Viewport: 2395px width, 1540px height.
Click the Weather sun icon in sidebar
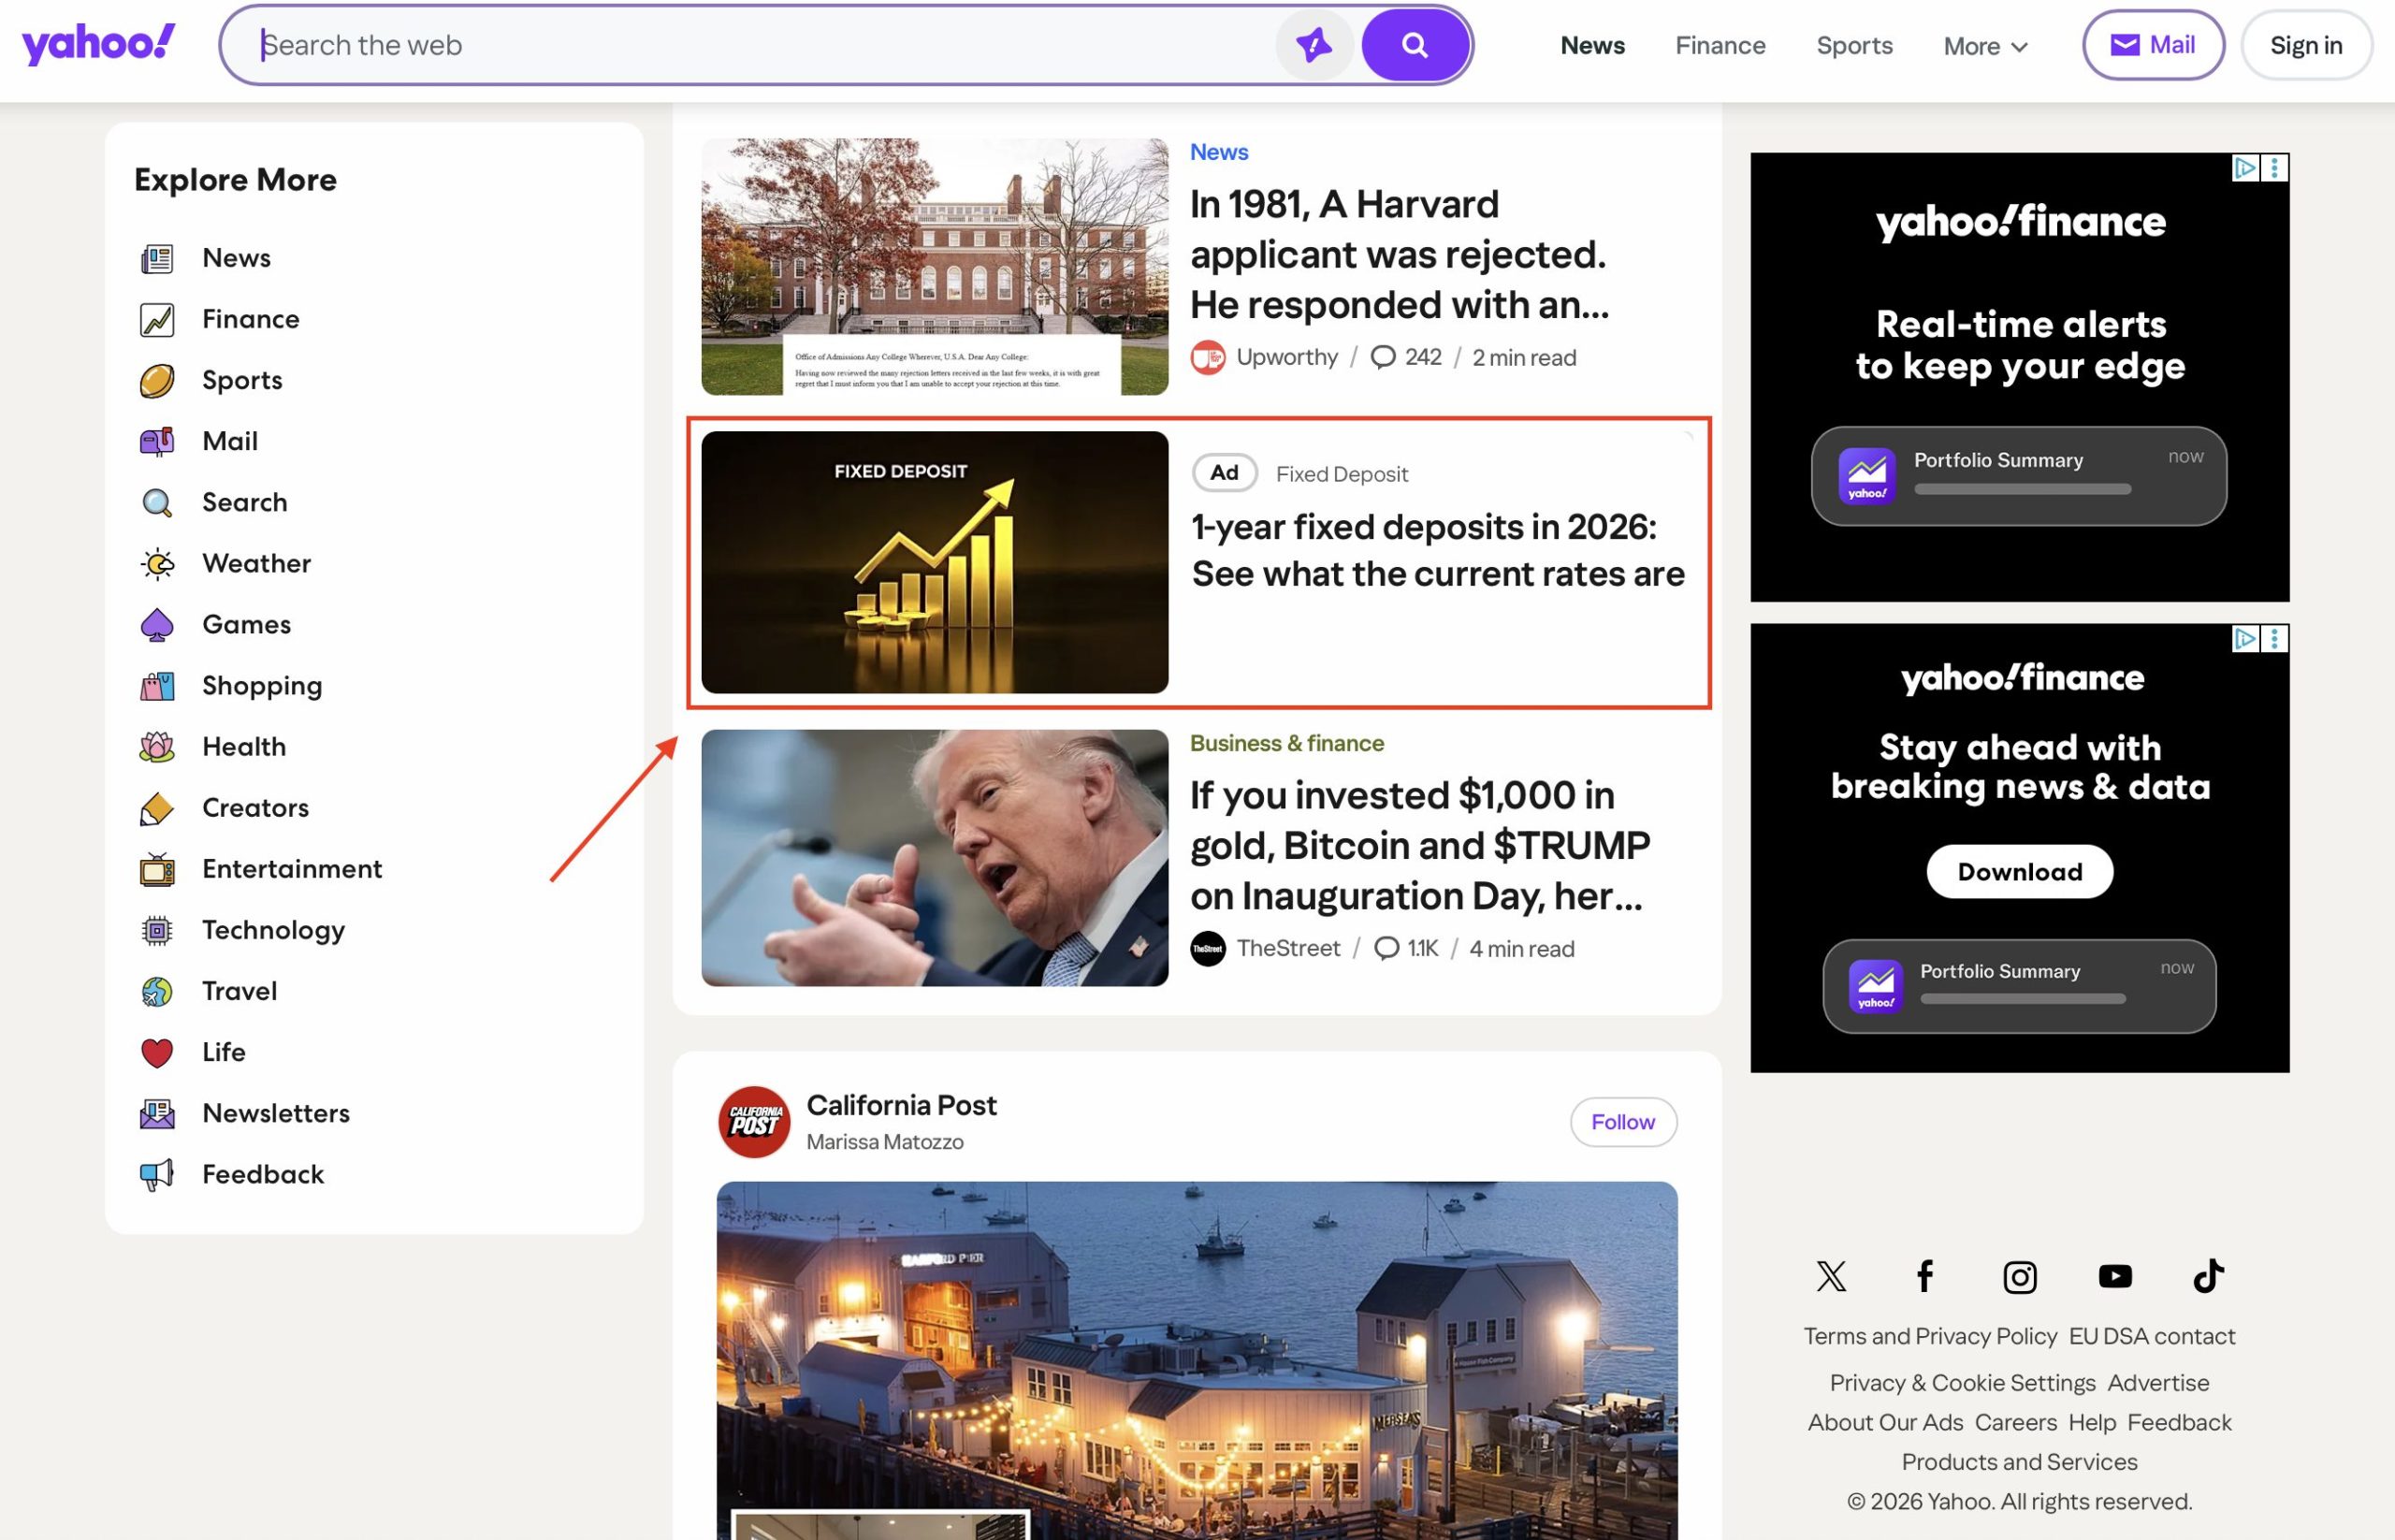click(x=157, y=564)
